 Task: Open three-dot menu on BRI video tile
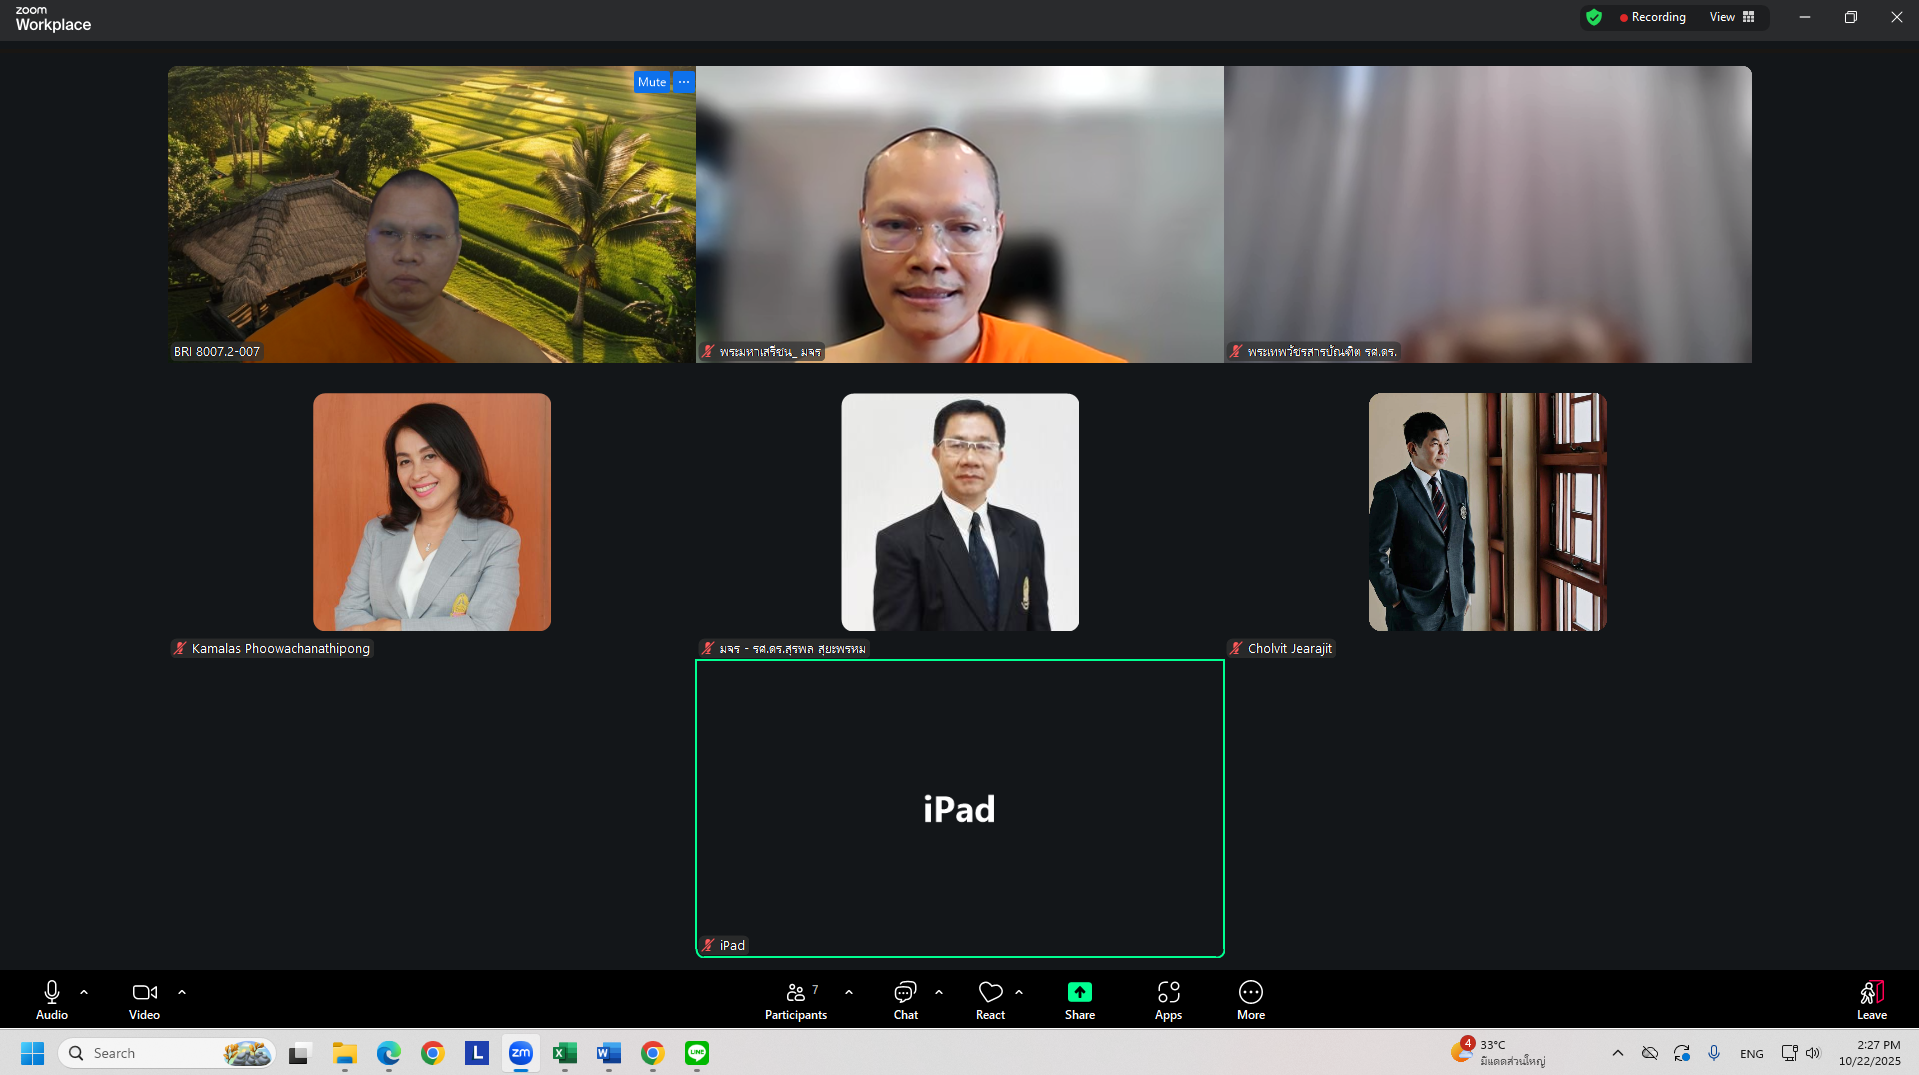684,82
